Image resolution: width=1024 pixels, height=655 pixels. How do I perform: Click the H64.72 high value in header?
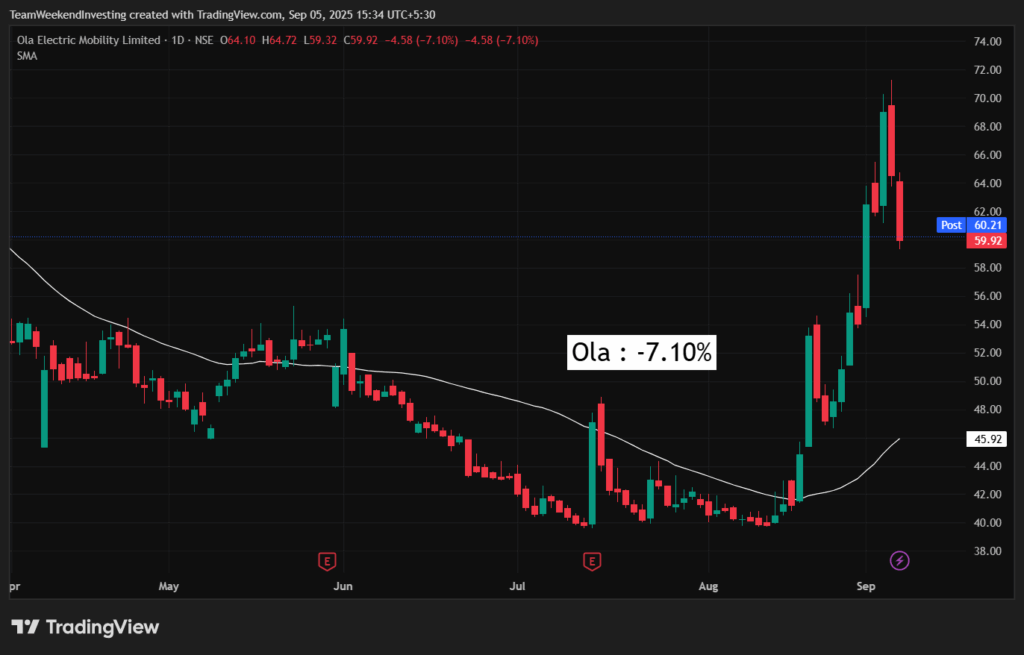pyautogui.click(x=280, y=40)
